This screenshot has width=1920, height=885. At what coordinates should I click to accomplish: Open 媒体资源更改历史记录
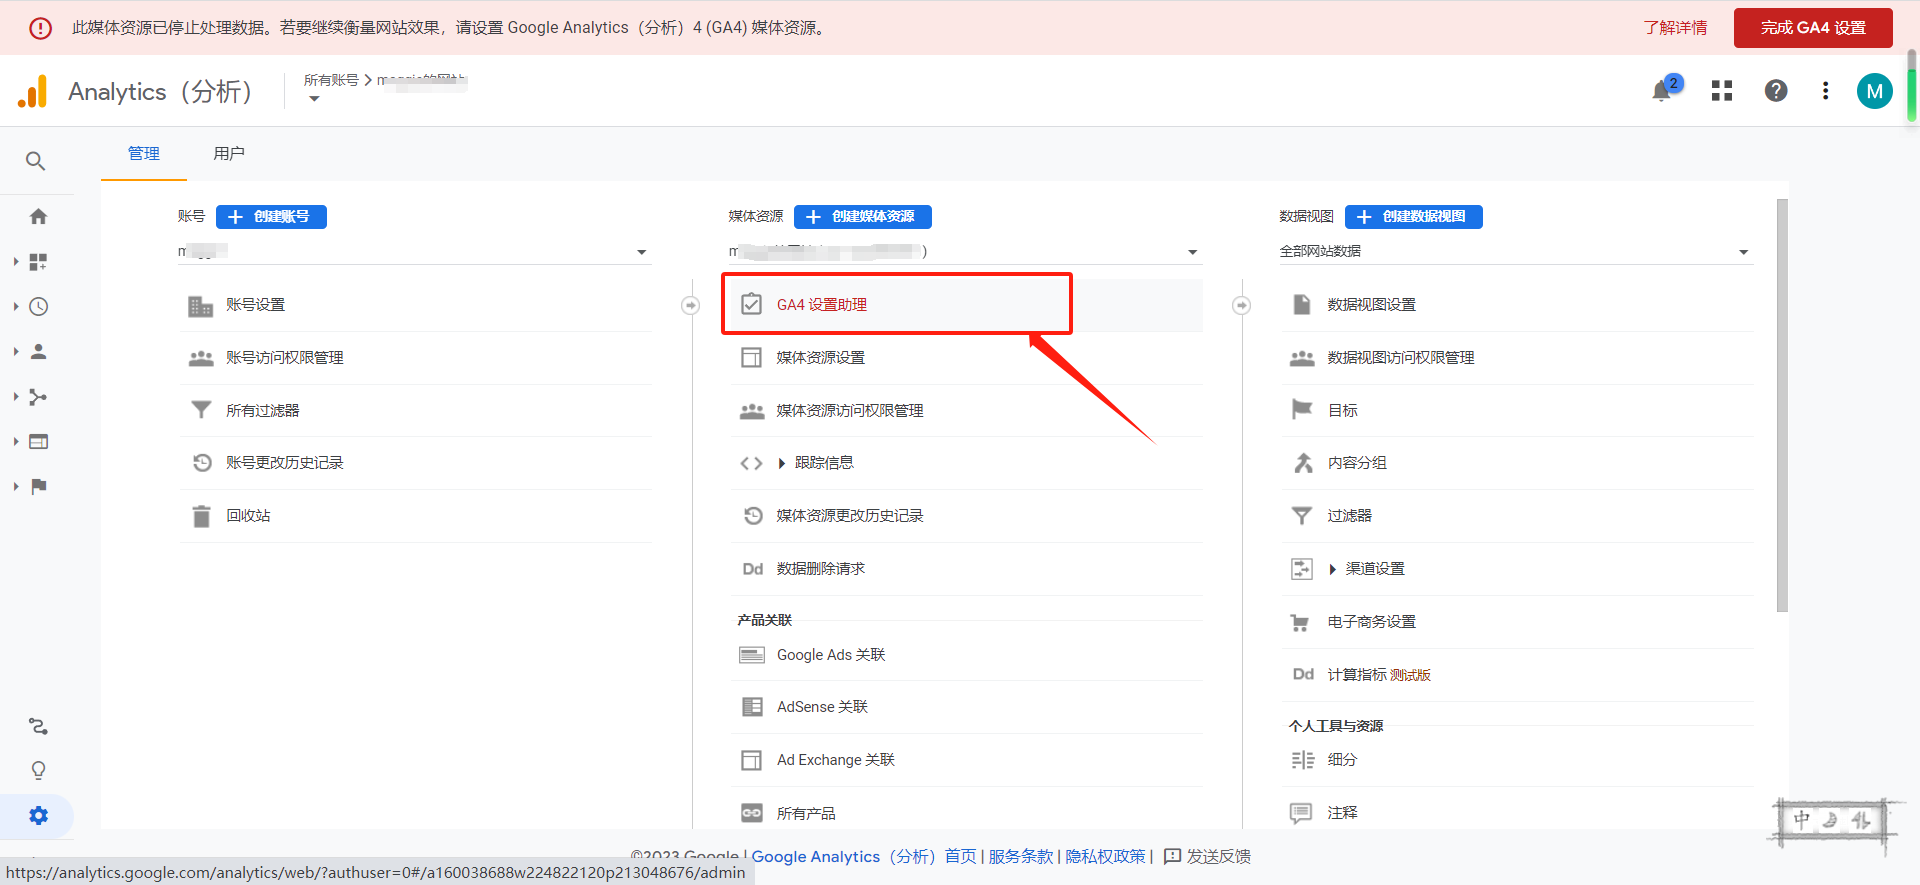[966, 516]
